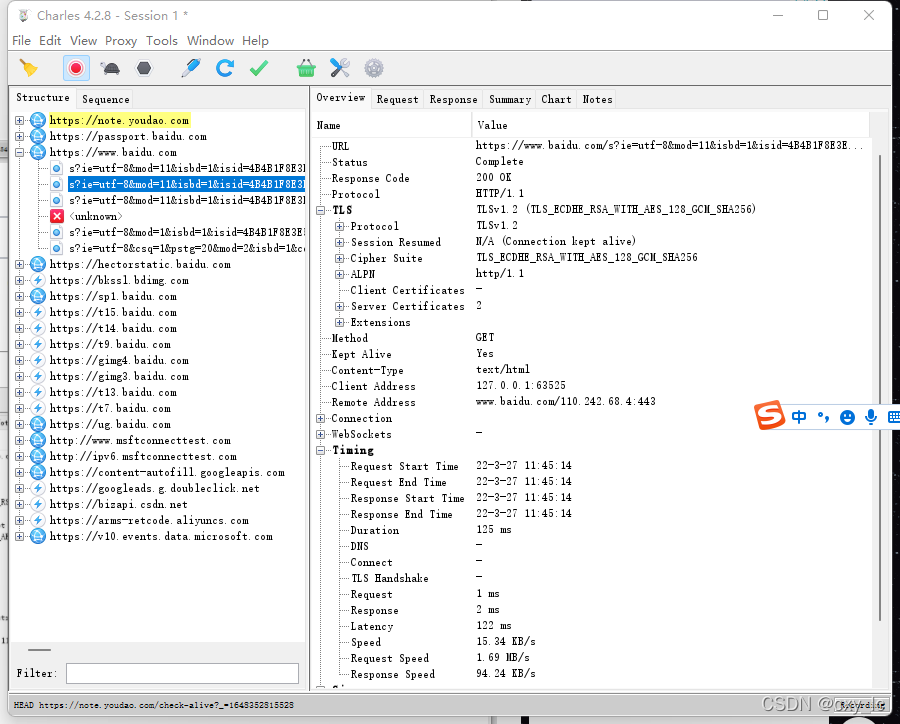Expand the Connection row
This screenshot has width=900, height=724.
321,419
